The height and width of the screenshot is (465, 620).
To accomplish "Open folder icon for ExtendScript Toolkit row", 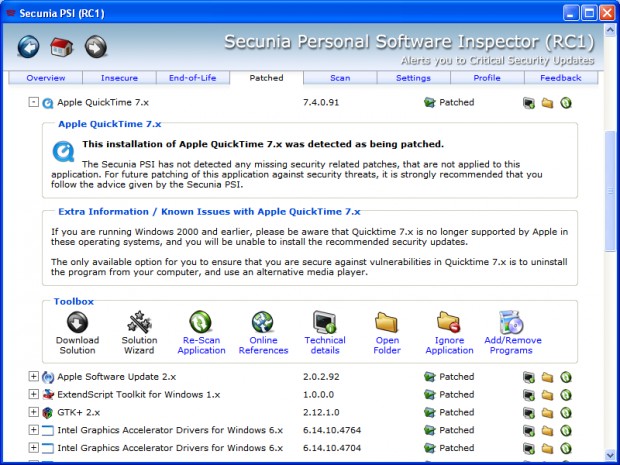I will [x=547, y=395].
